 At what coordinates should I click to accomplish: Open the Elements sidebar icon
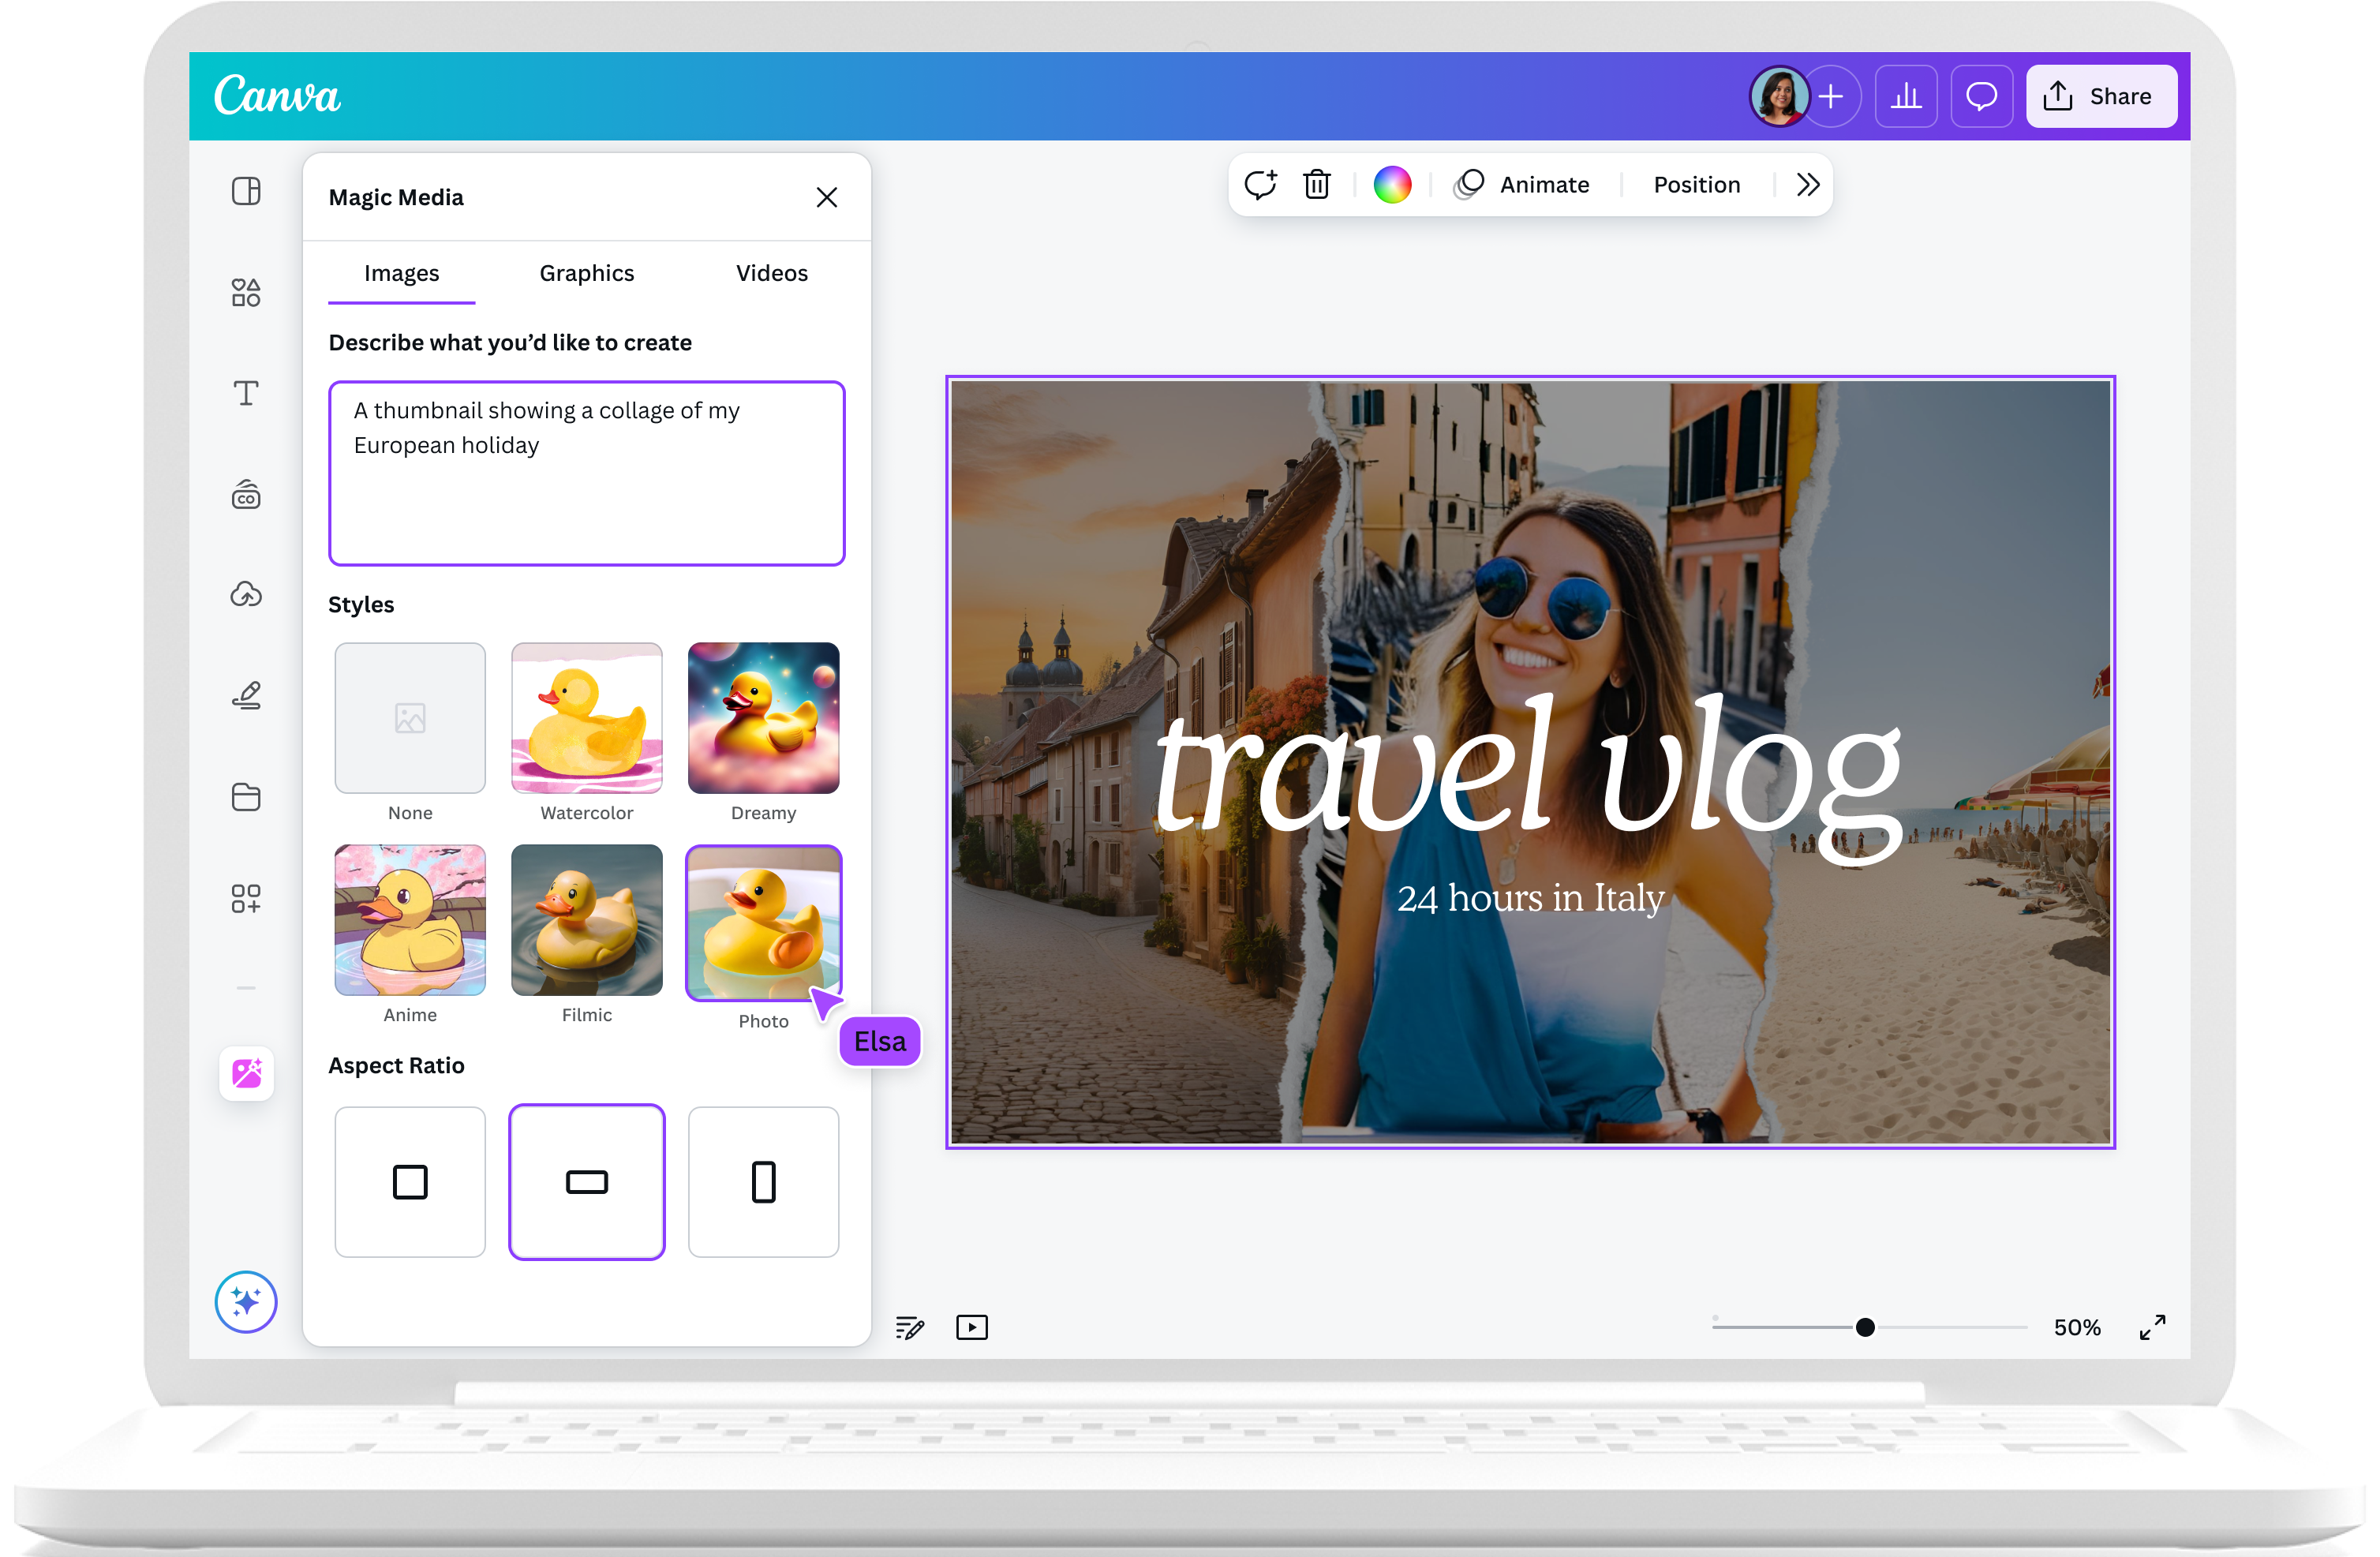[246, 292]
